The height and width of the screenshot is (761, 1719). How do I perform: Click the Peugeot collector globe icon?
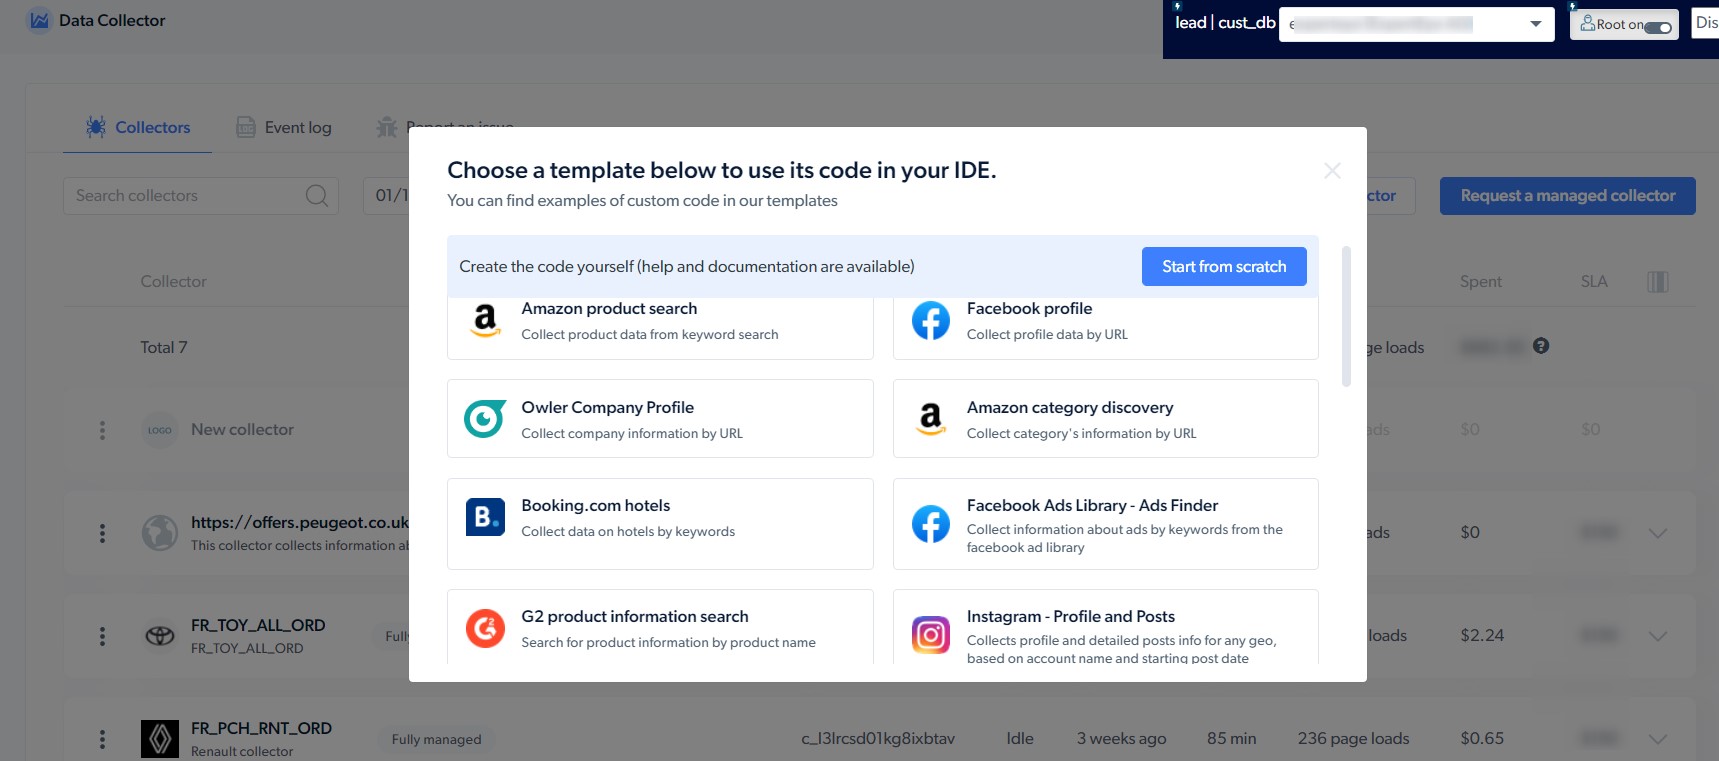160,533
